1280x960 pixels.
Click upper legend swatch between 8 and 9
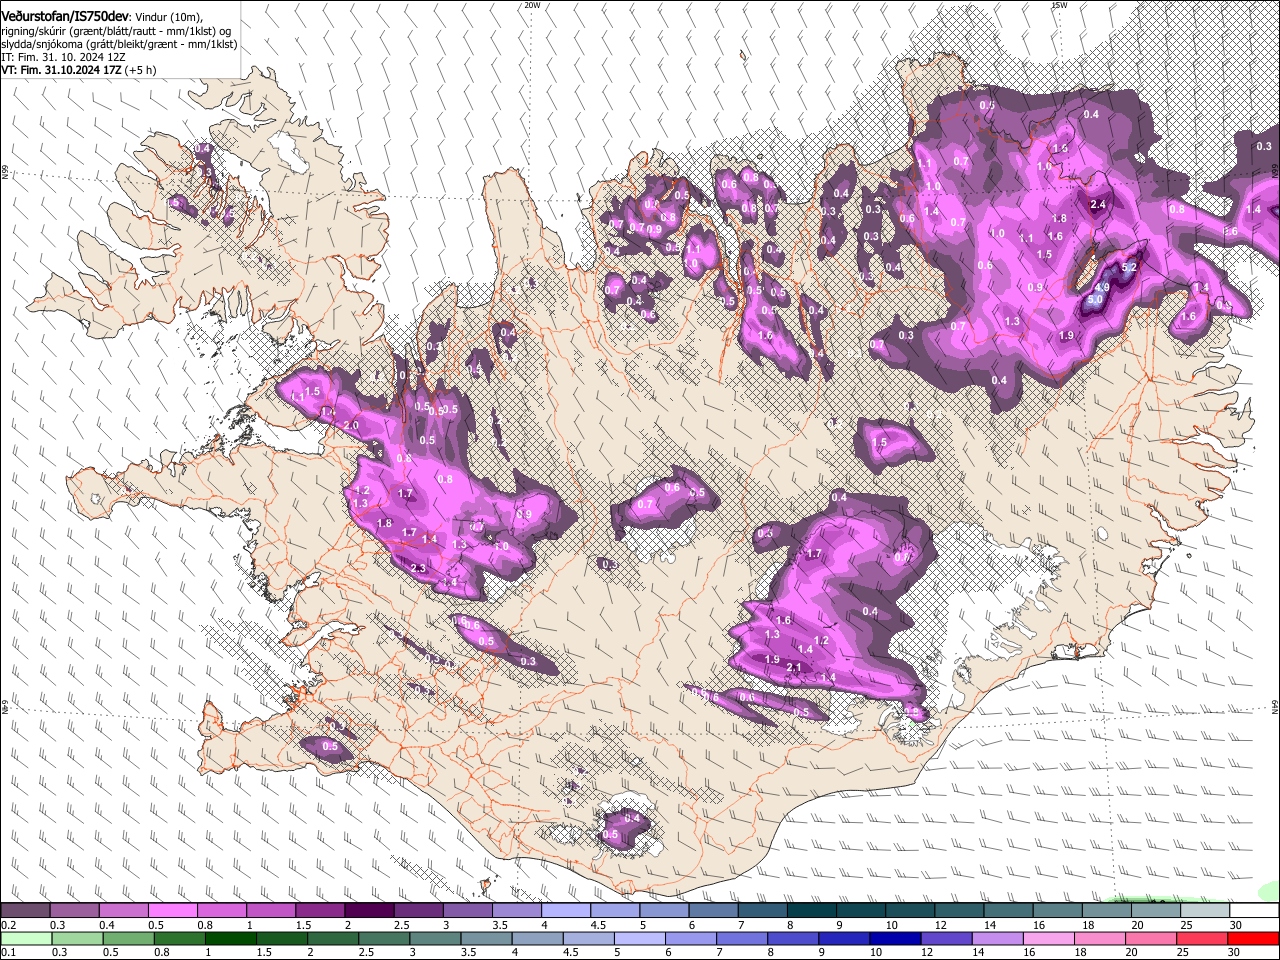click(811, 911)
